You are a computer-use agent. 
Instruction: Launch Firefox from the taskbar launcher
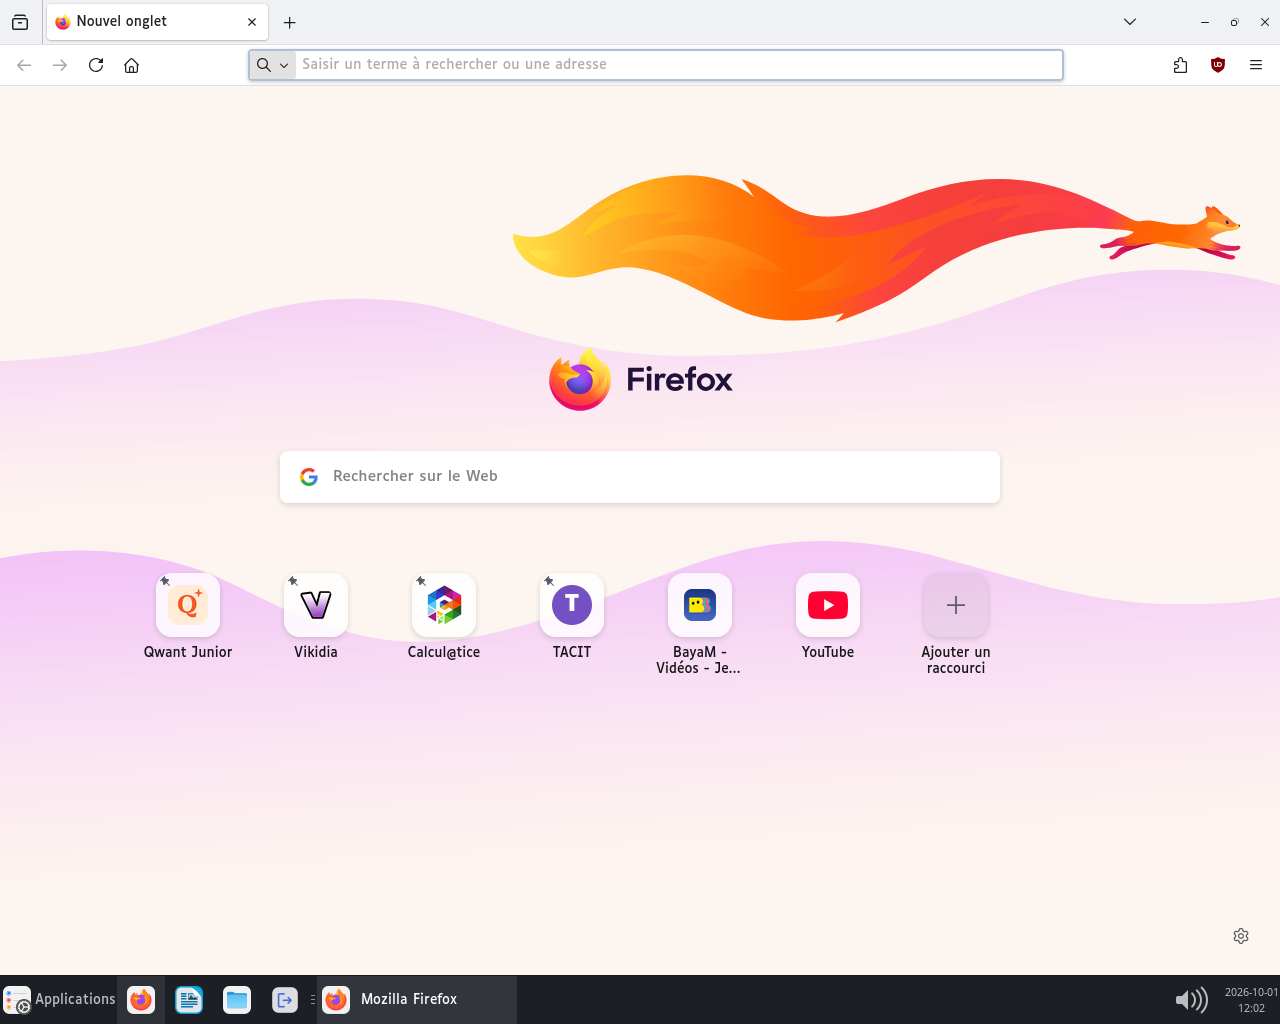pyautogui.click(x=141, y=999)
